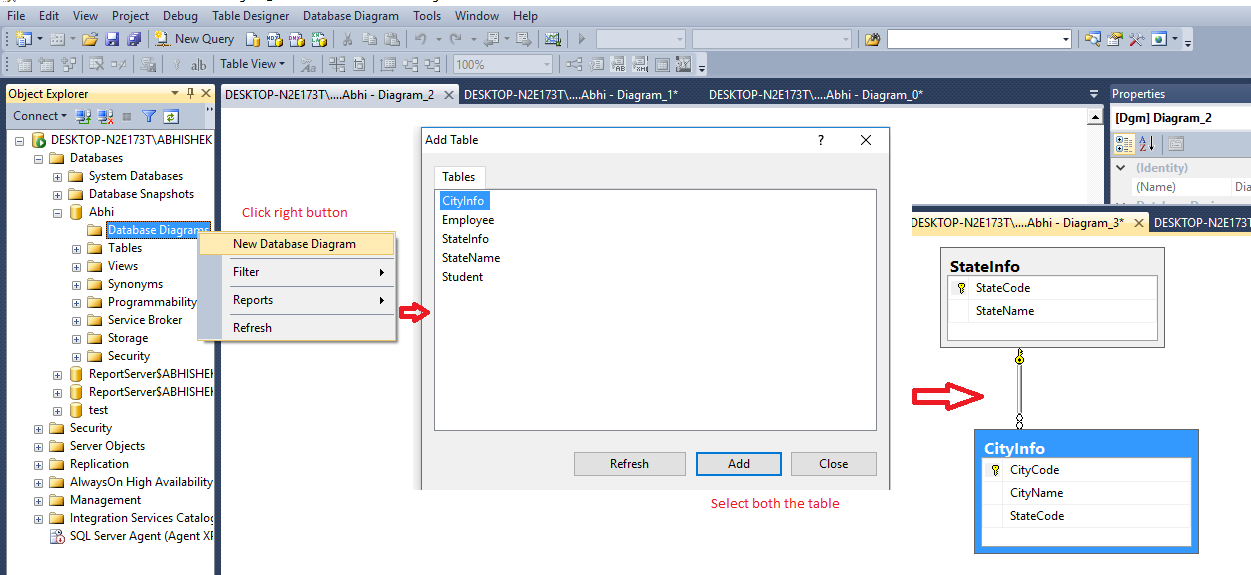
Task: Open the find combo box dropdown arrow
Action: click(x=1064, y=39)
